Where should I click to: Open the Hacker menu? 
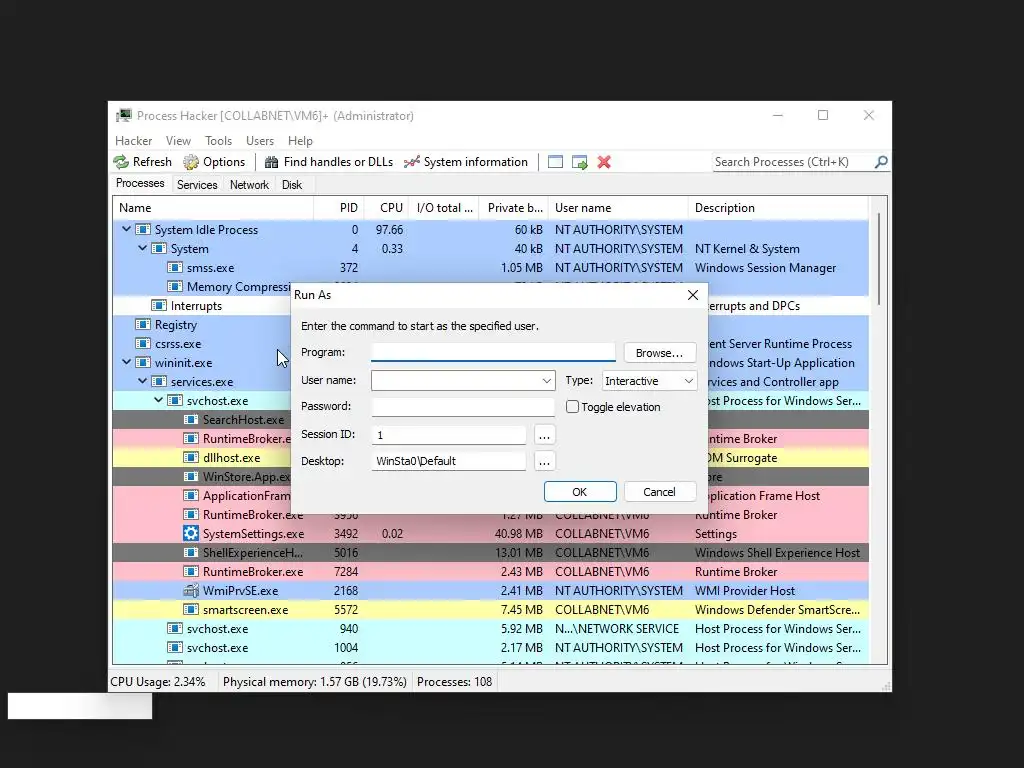pos(133,141)
